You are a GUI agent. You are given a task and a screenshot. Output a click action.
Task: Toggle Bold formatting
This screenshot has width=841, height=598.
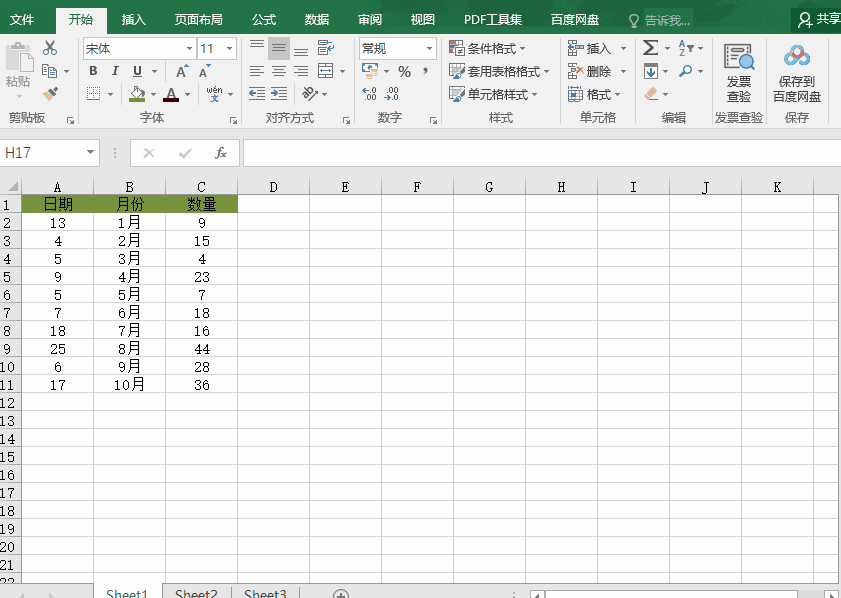click(x=93, y=71)
